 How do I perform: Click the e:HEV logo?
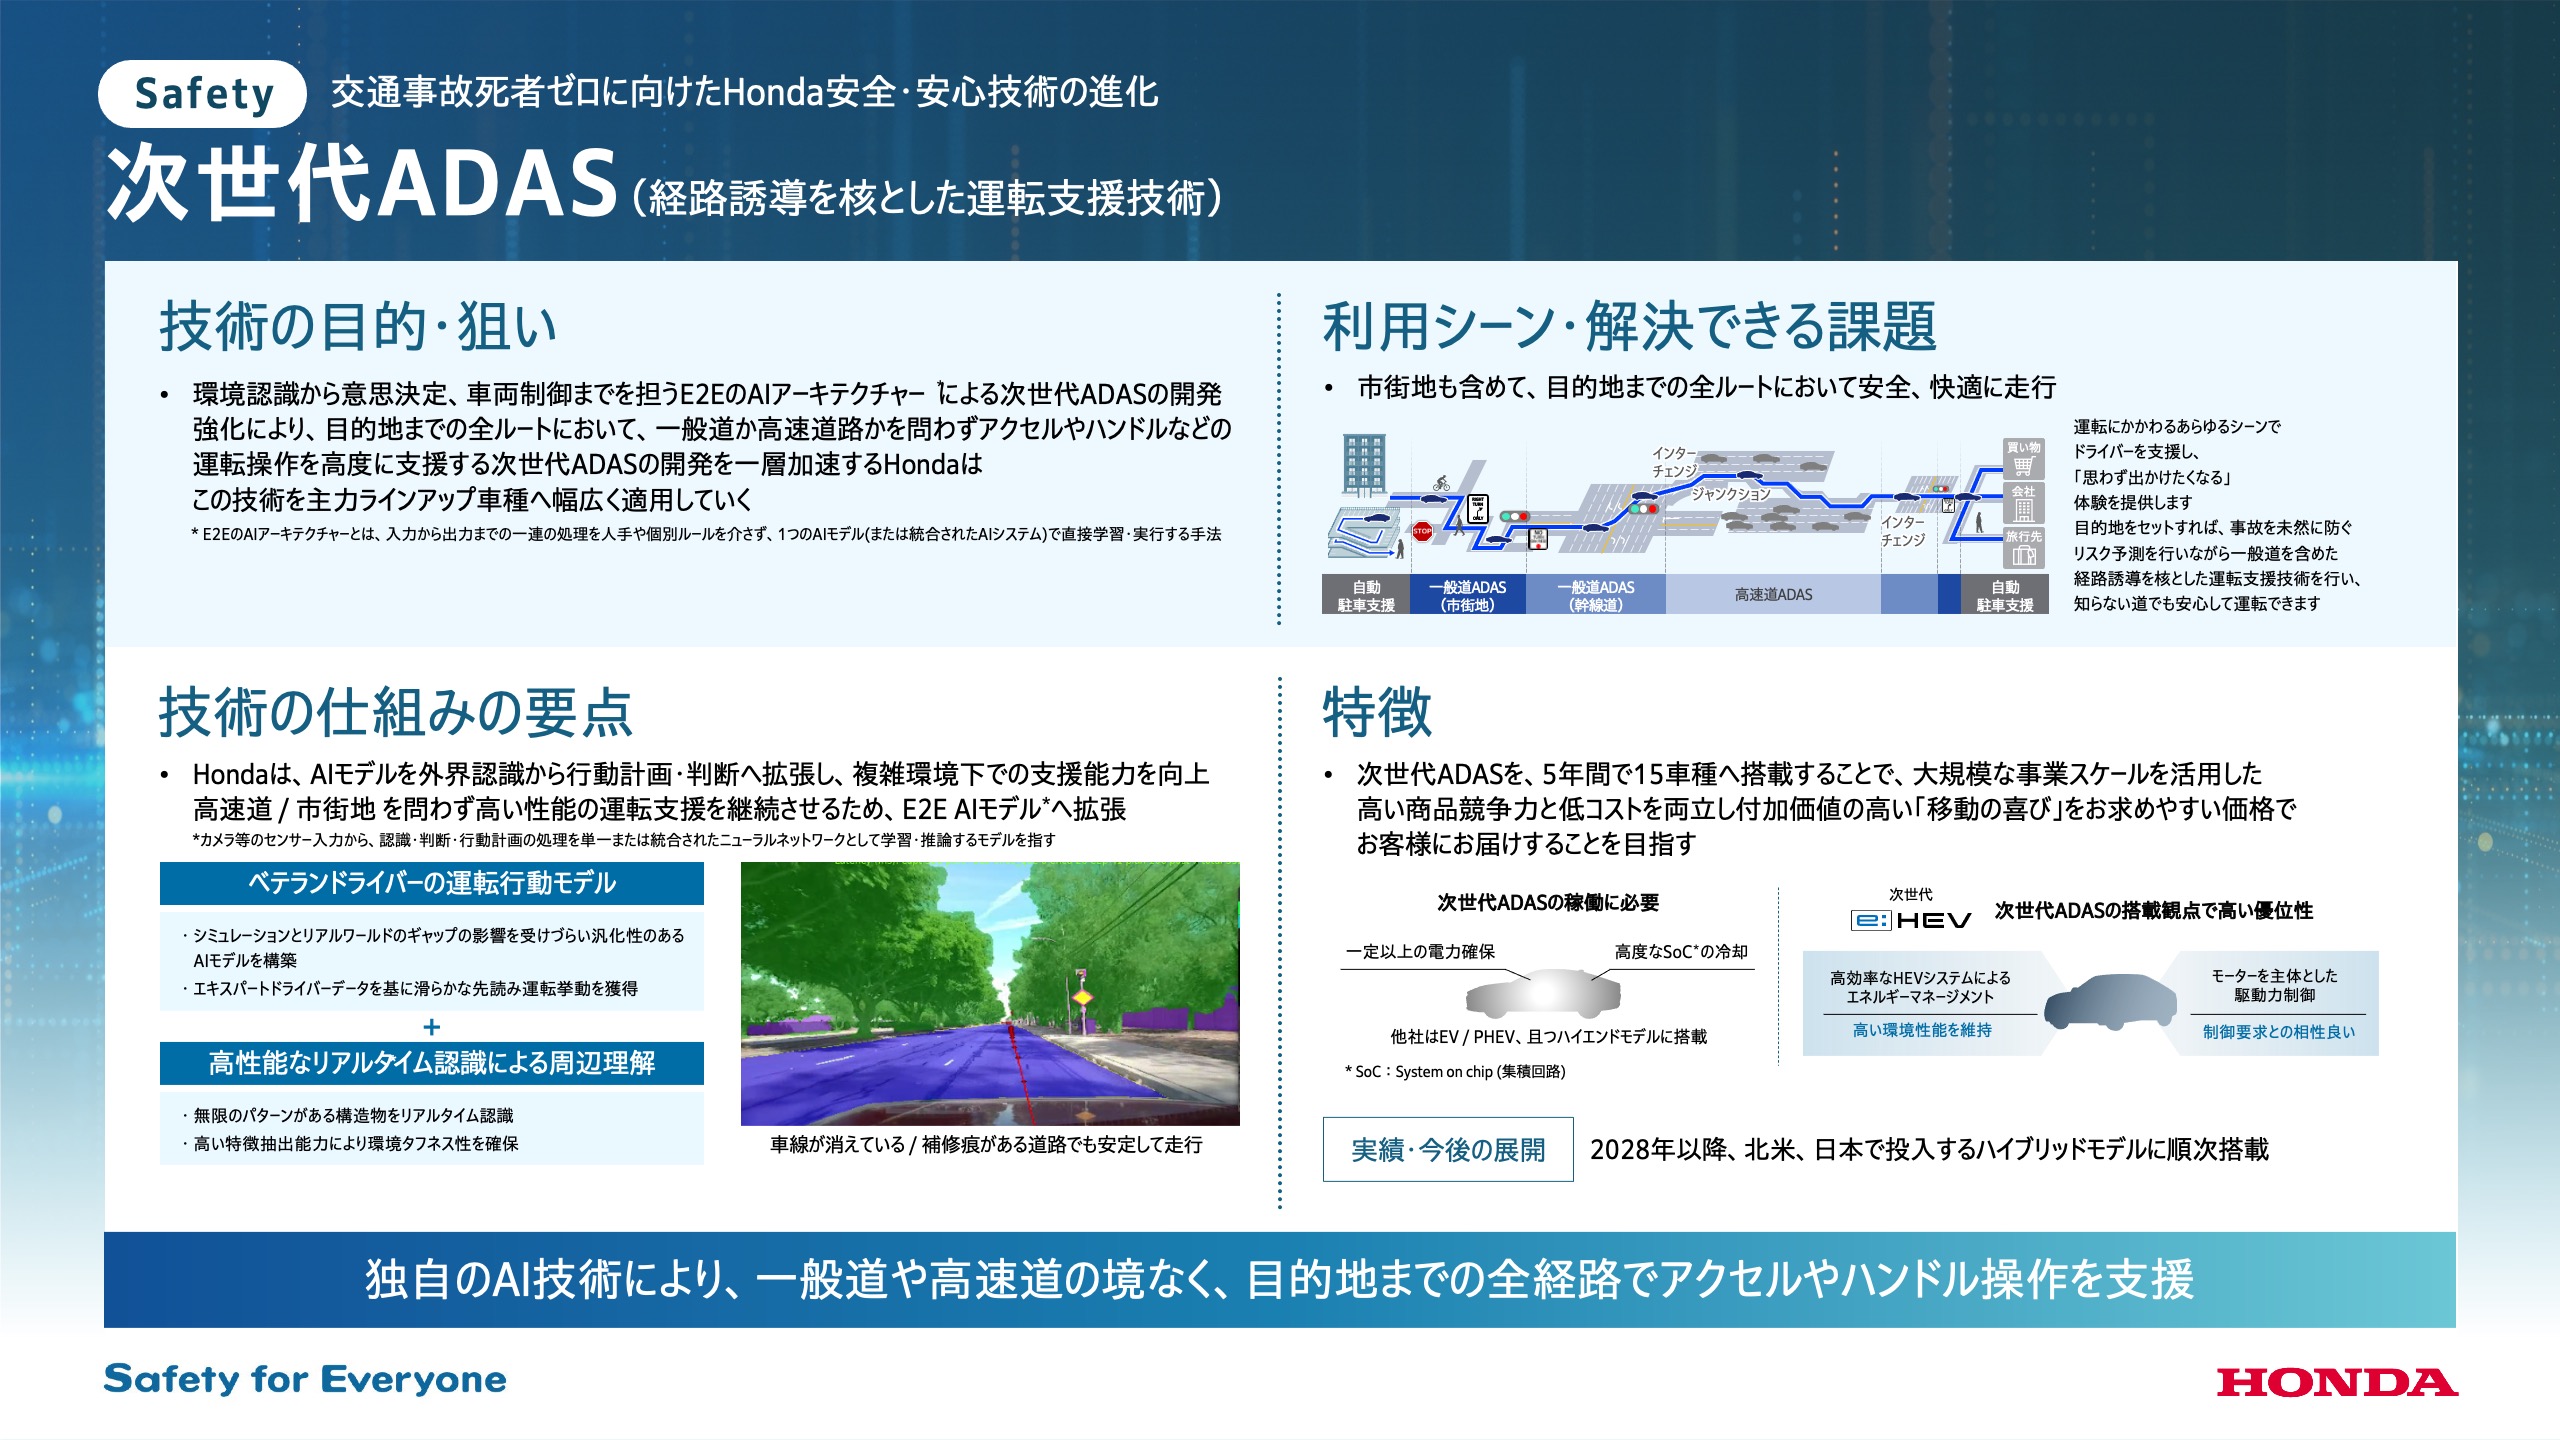click(x=1911, y=920)
